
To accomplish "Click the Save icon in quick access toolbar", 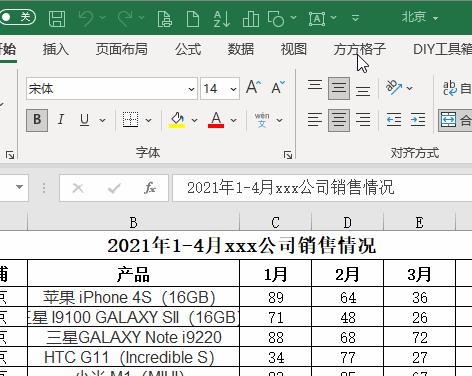I will tap(57, 18).
